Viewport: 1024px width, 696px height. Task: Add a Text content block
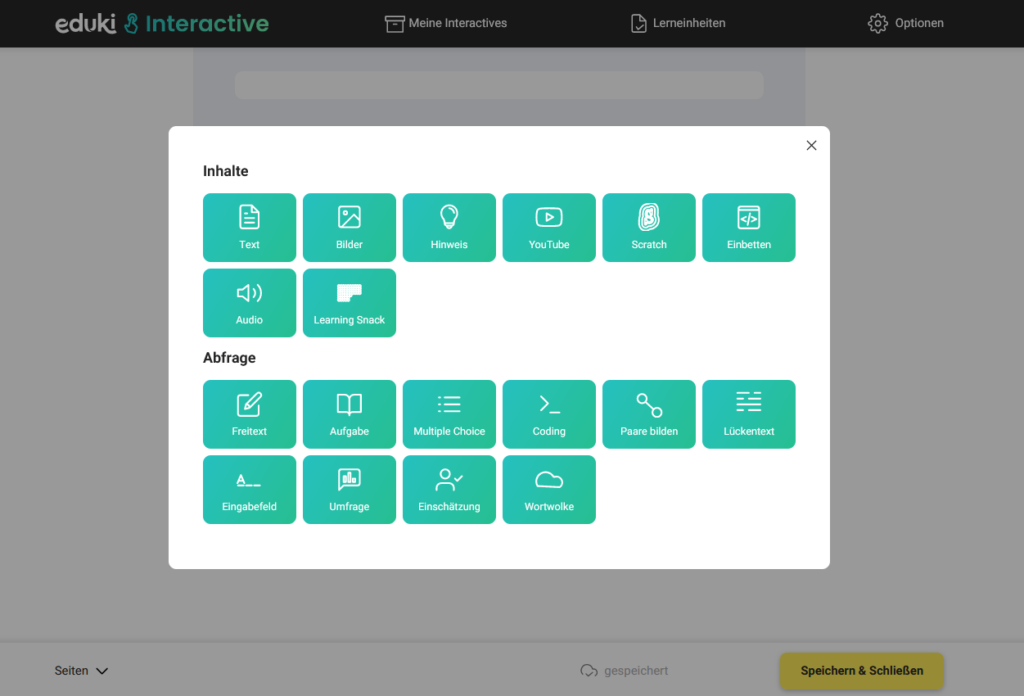coord(249,227)
